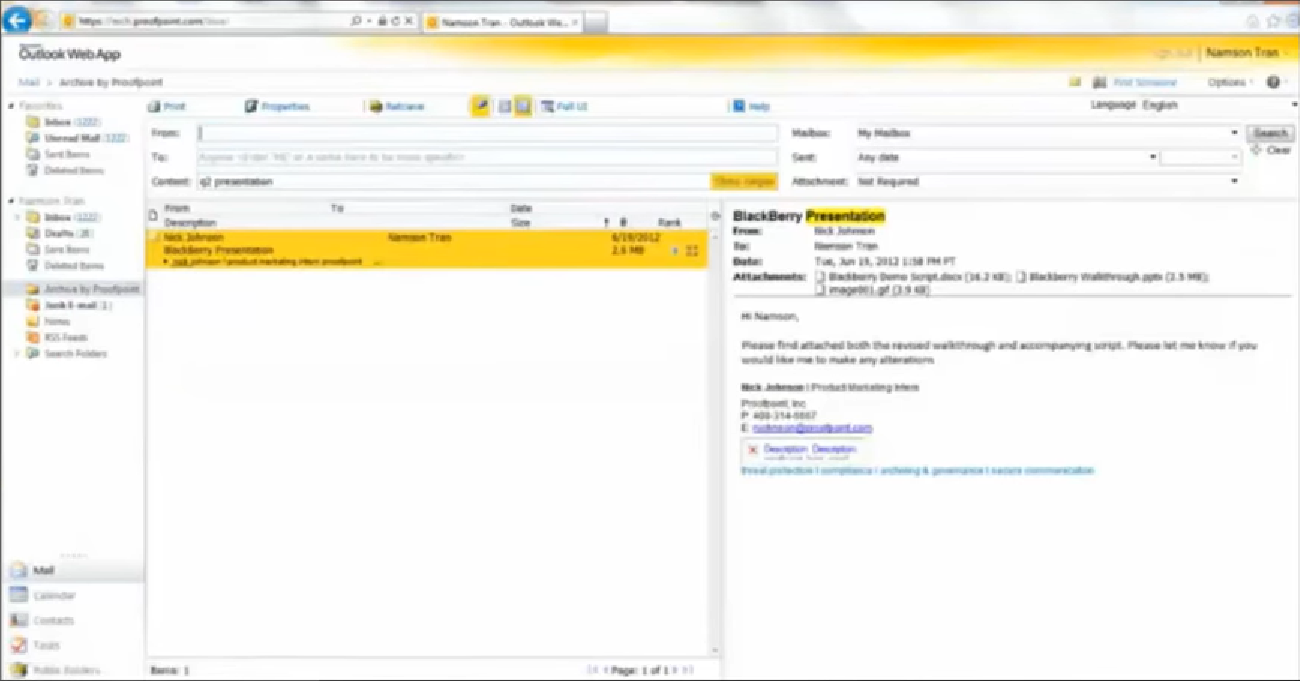Click in the To search field

click(x=487, y=157)
